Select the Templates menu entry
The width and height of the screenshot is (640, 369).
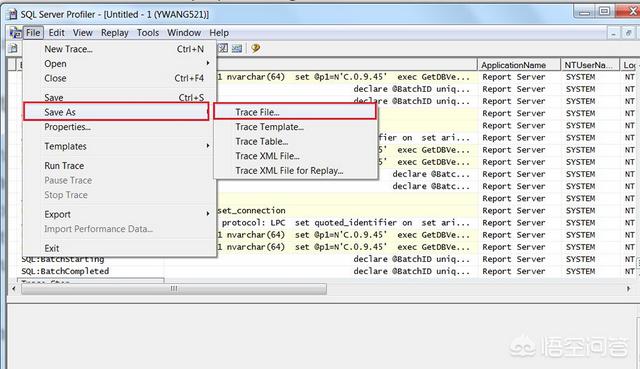click(120, 146)
